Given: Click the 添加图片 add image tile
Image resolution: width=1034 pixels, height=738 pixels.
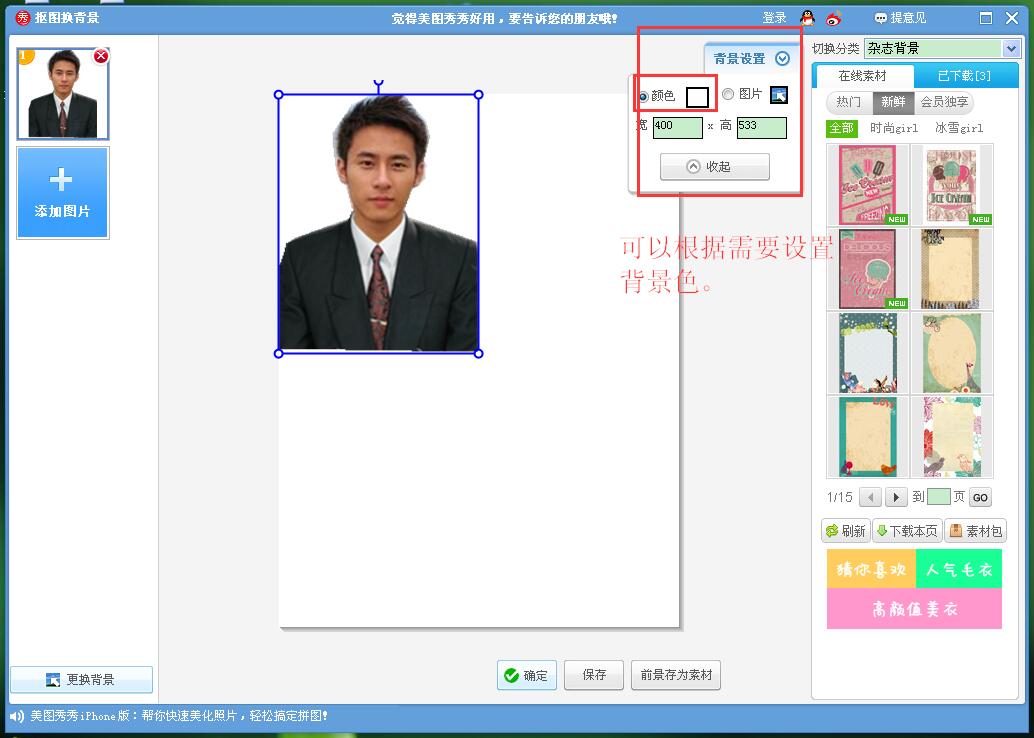Looking at the screenshot, I should [x=62, y=193].
